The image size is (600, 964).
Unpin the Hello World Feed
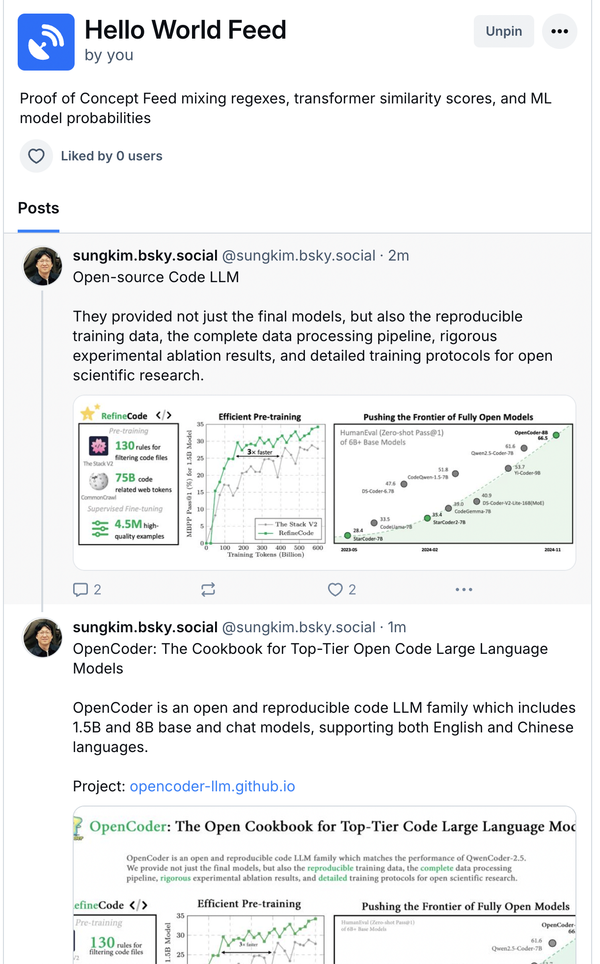click(504, 31)
